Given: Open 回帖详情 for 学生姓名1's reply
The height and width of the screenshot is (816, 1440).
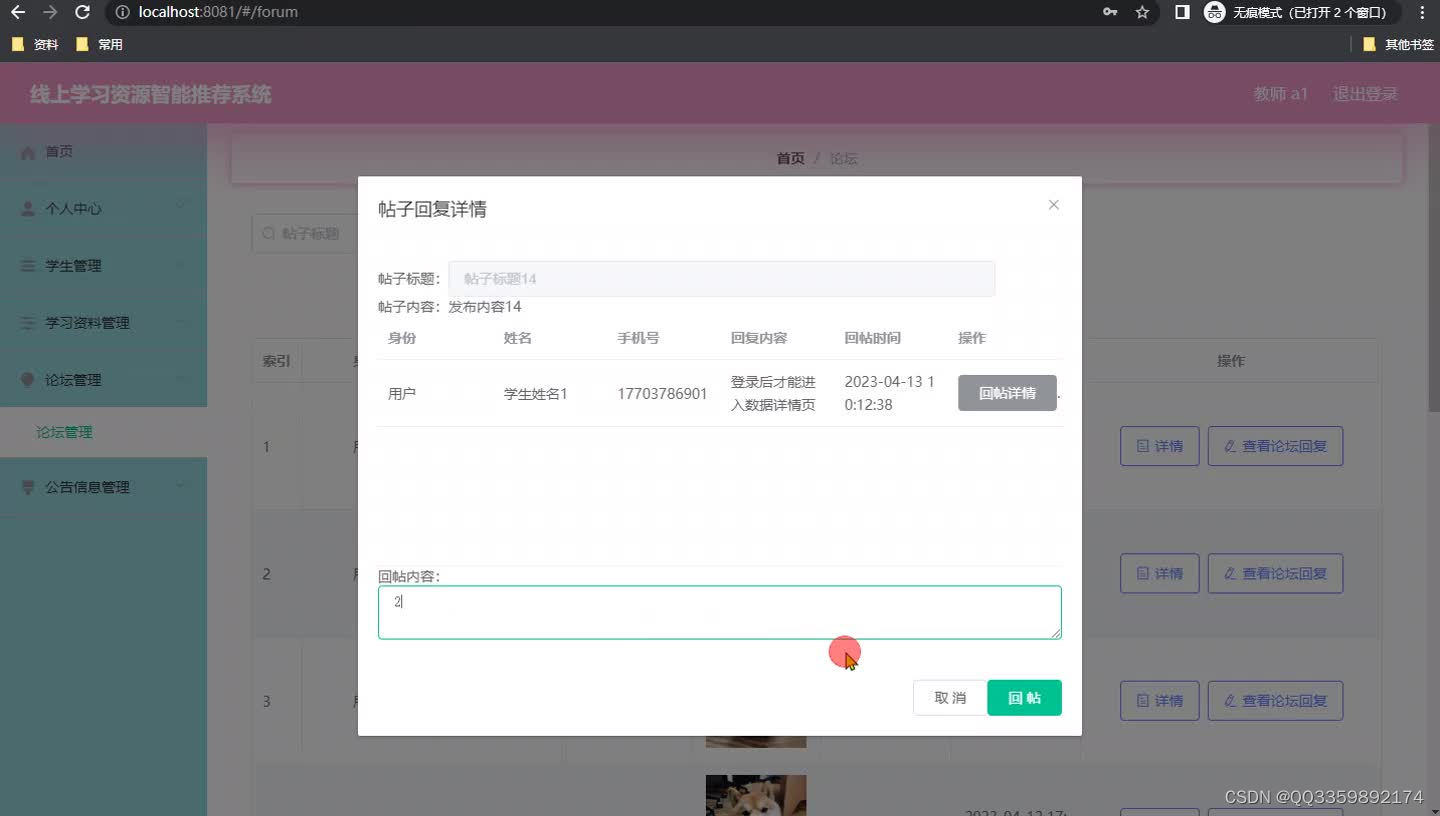Looking at the screenshot, I should (x=1007, y=393).
